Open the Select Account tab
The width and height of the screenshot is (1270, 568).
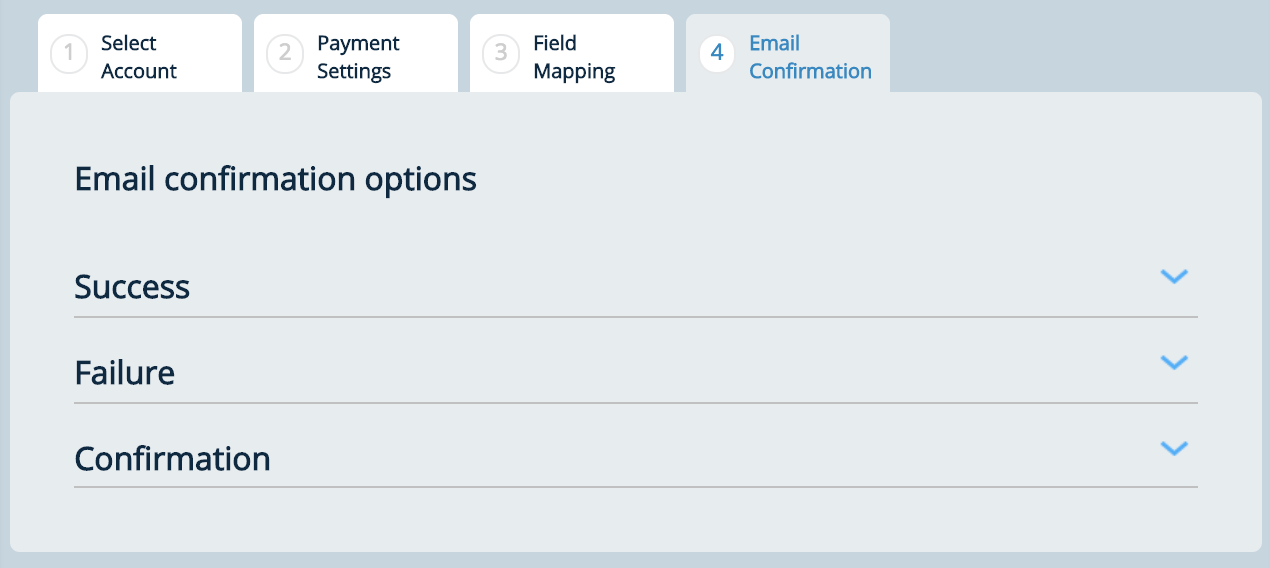pyautogui.click(x=139, y=57)
